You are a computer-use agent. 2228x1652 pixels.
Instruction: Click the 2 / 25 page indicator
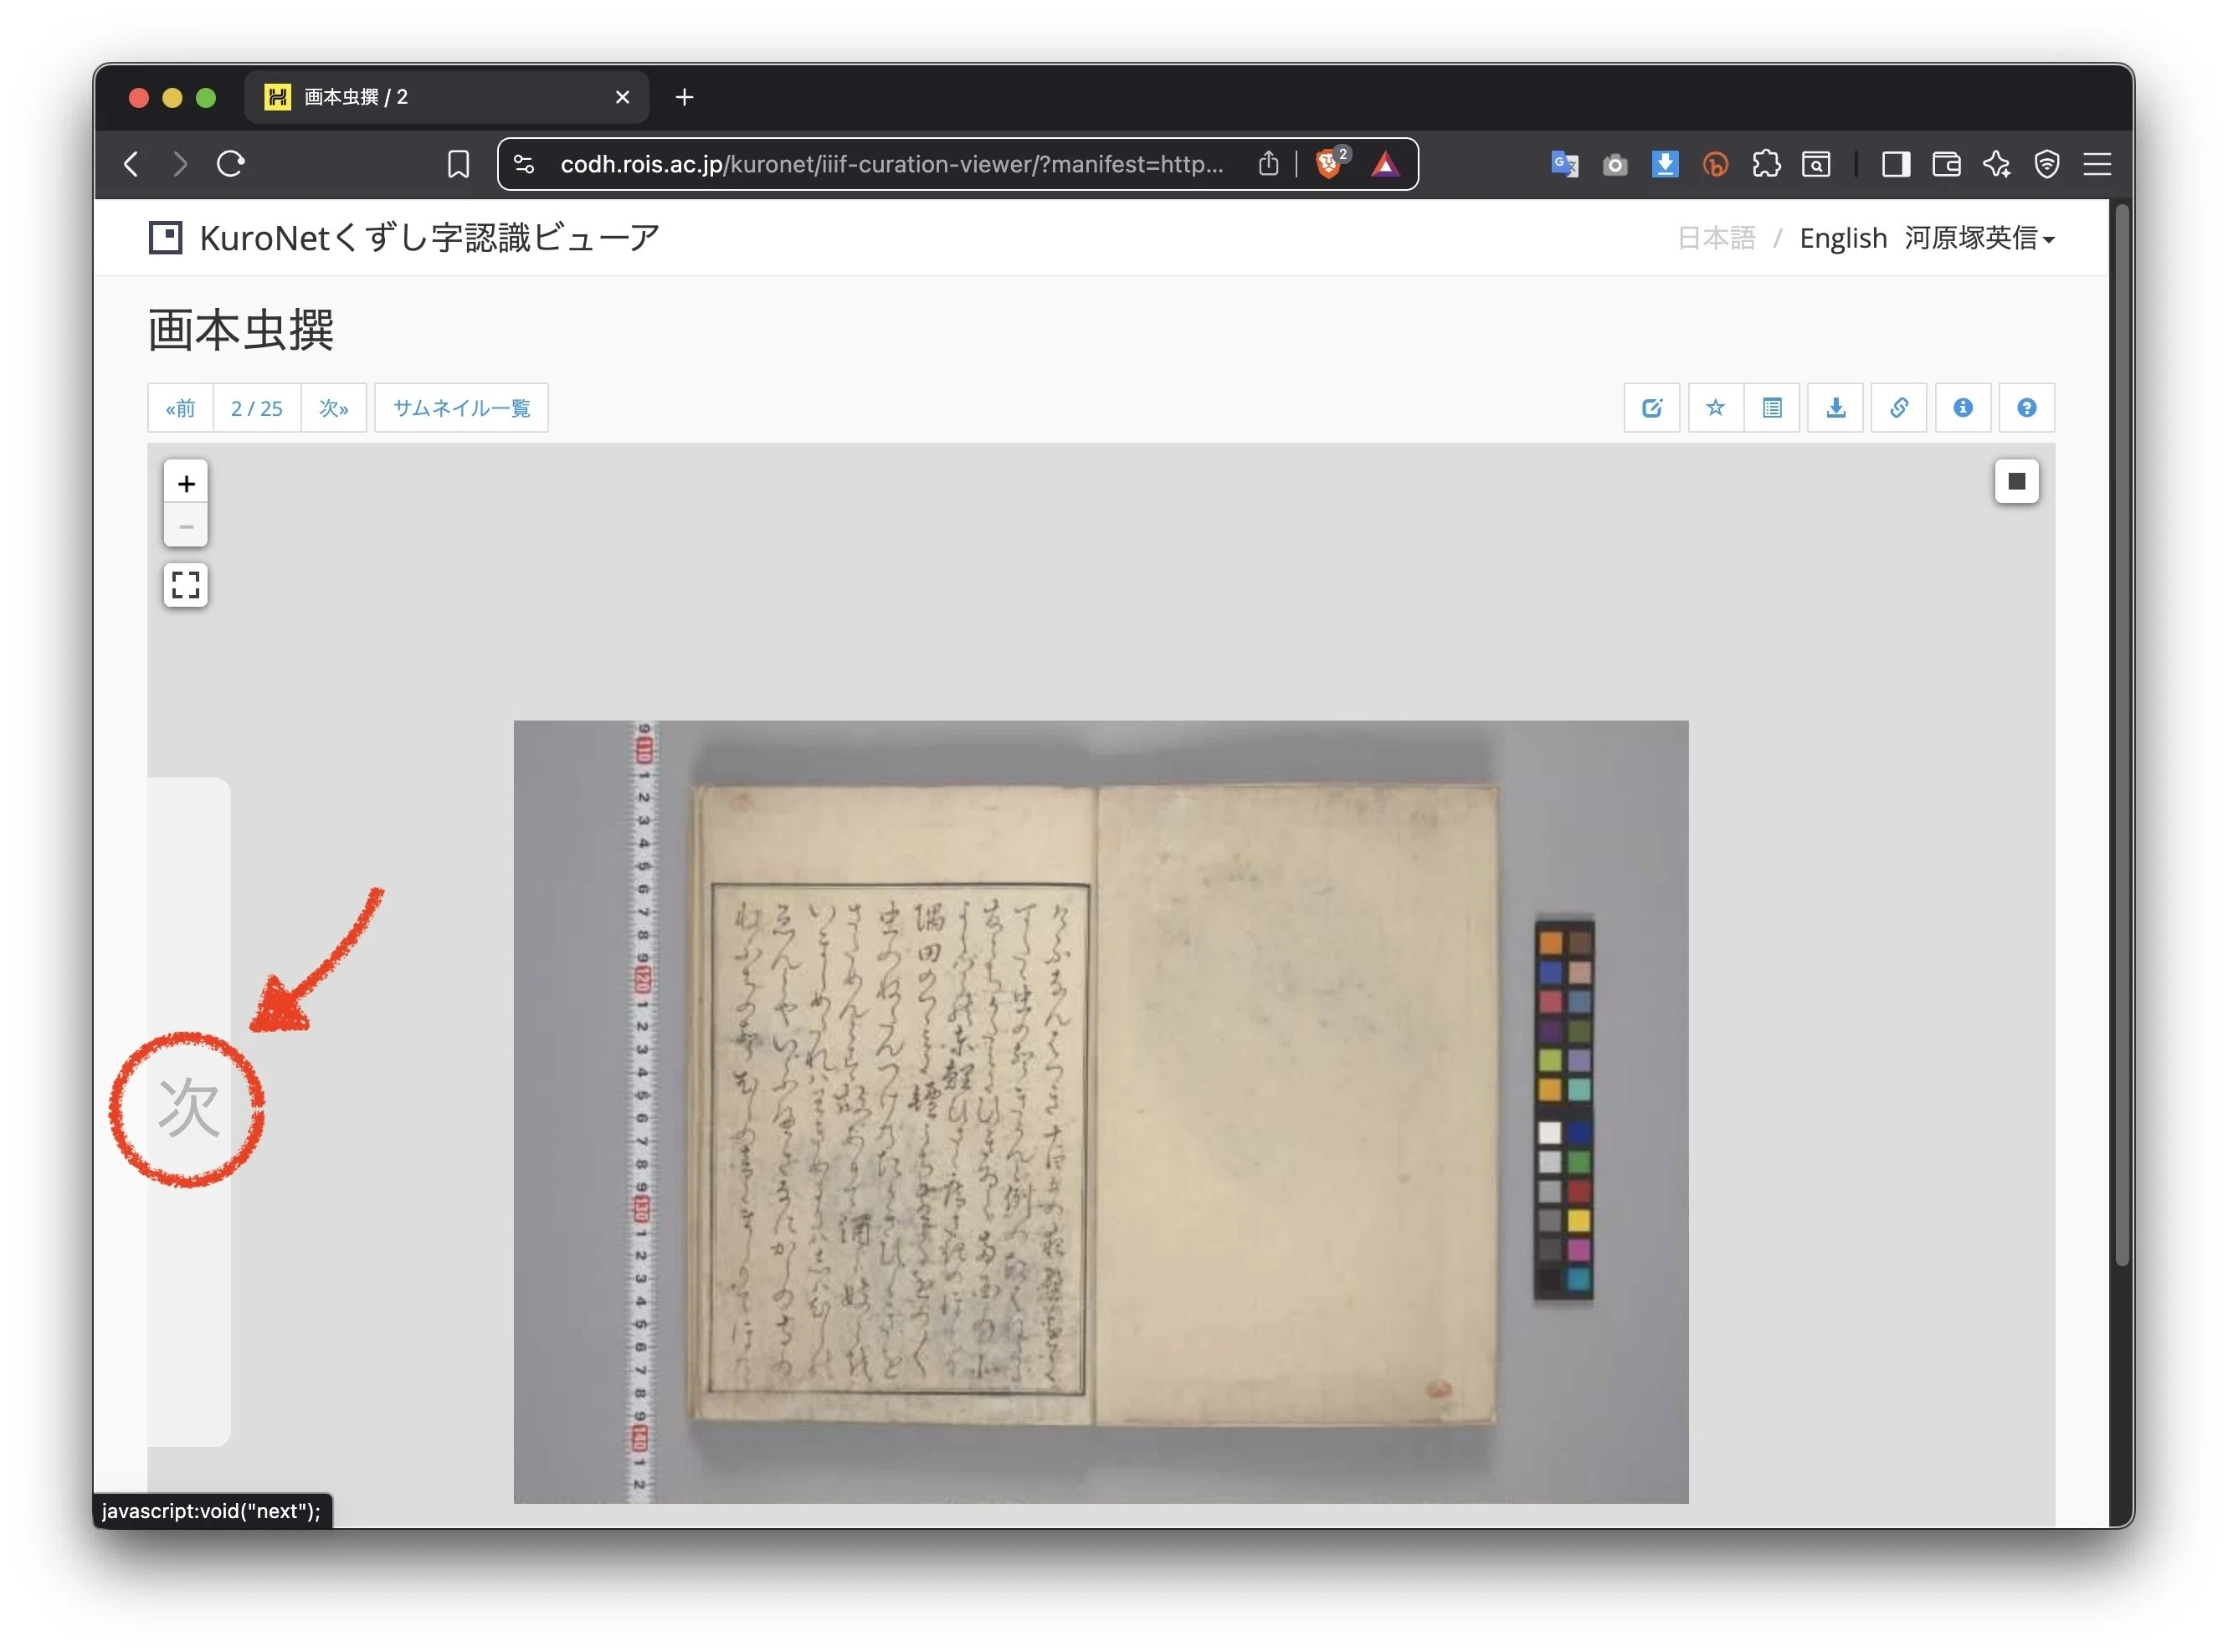[x=257, y=408]
